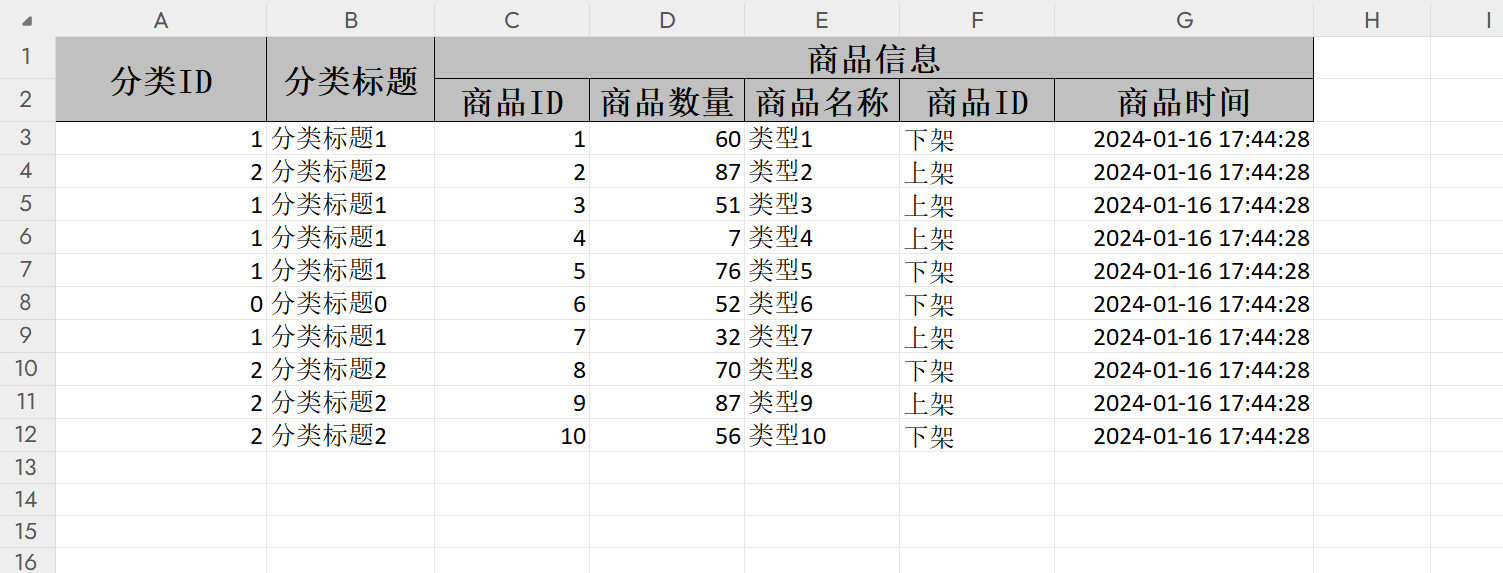Select the cell containing 类型3

[822, 204]
